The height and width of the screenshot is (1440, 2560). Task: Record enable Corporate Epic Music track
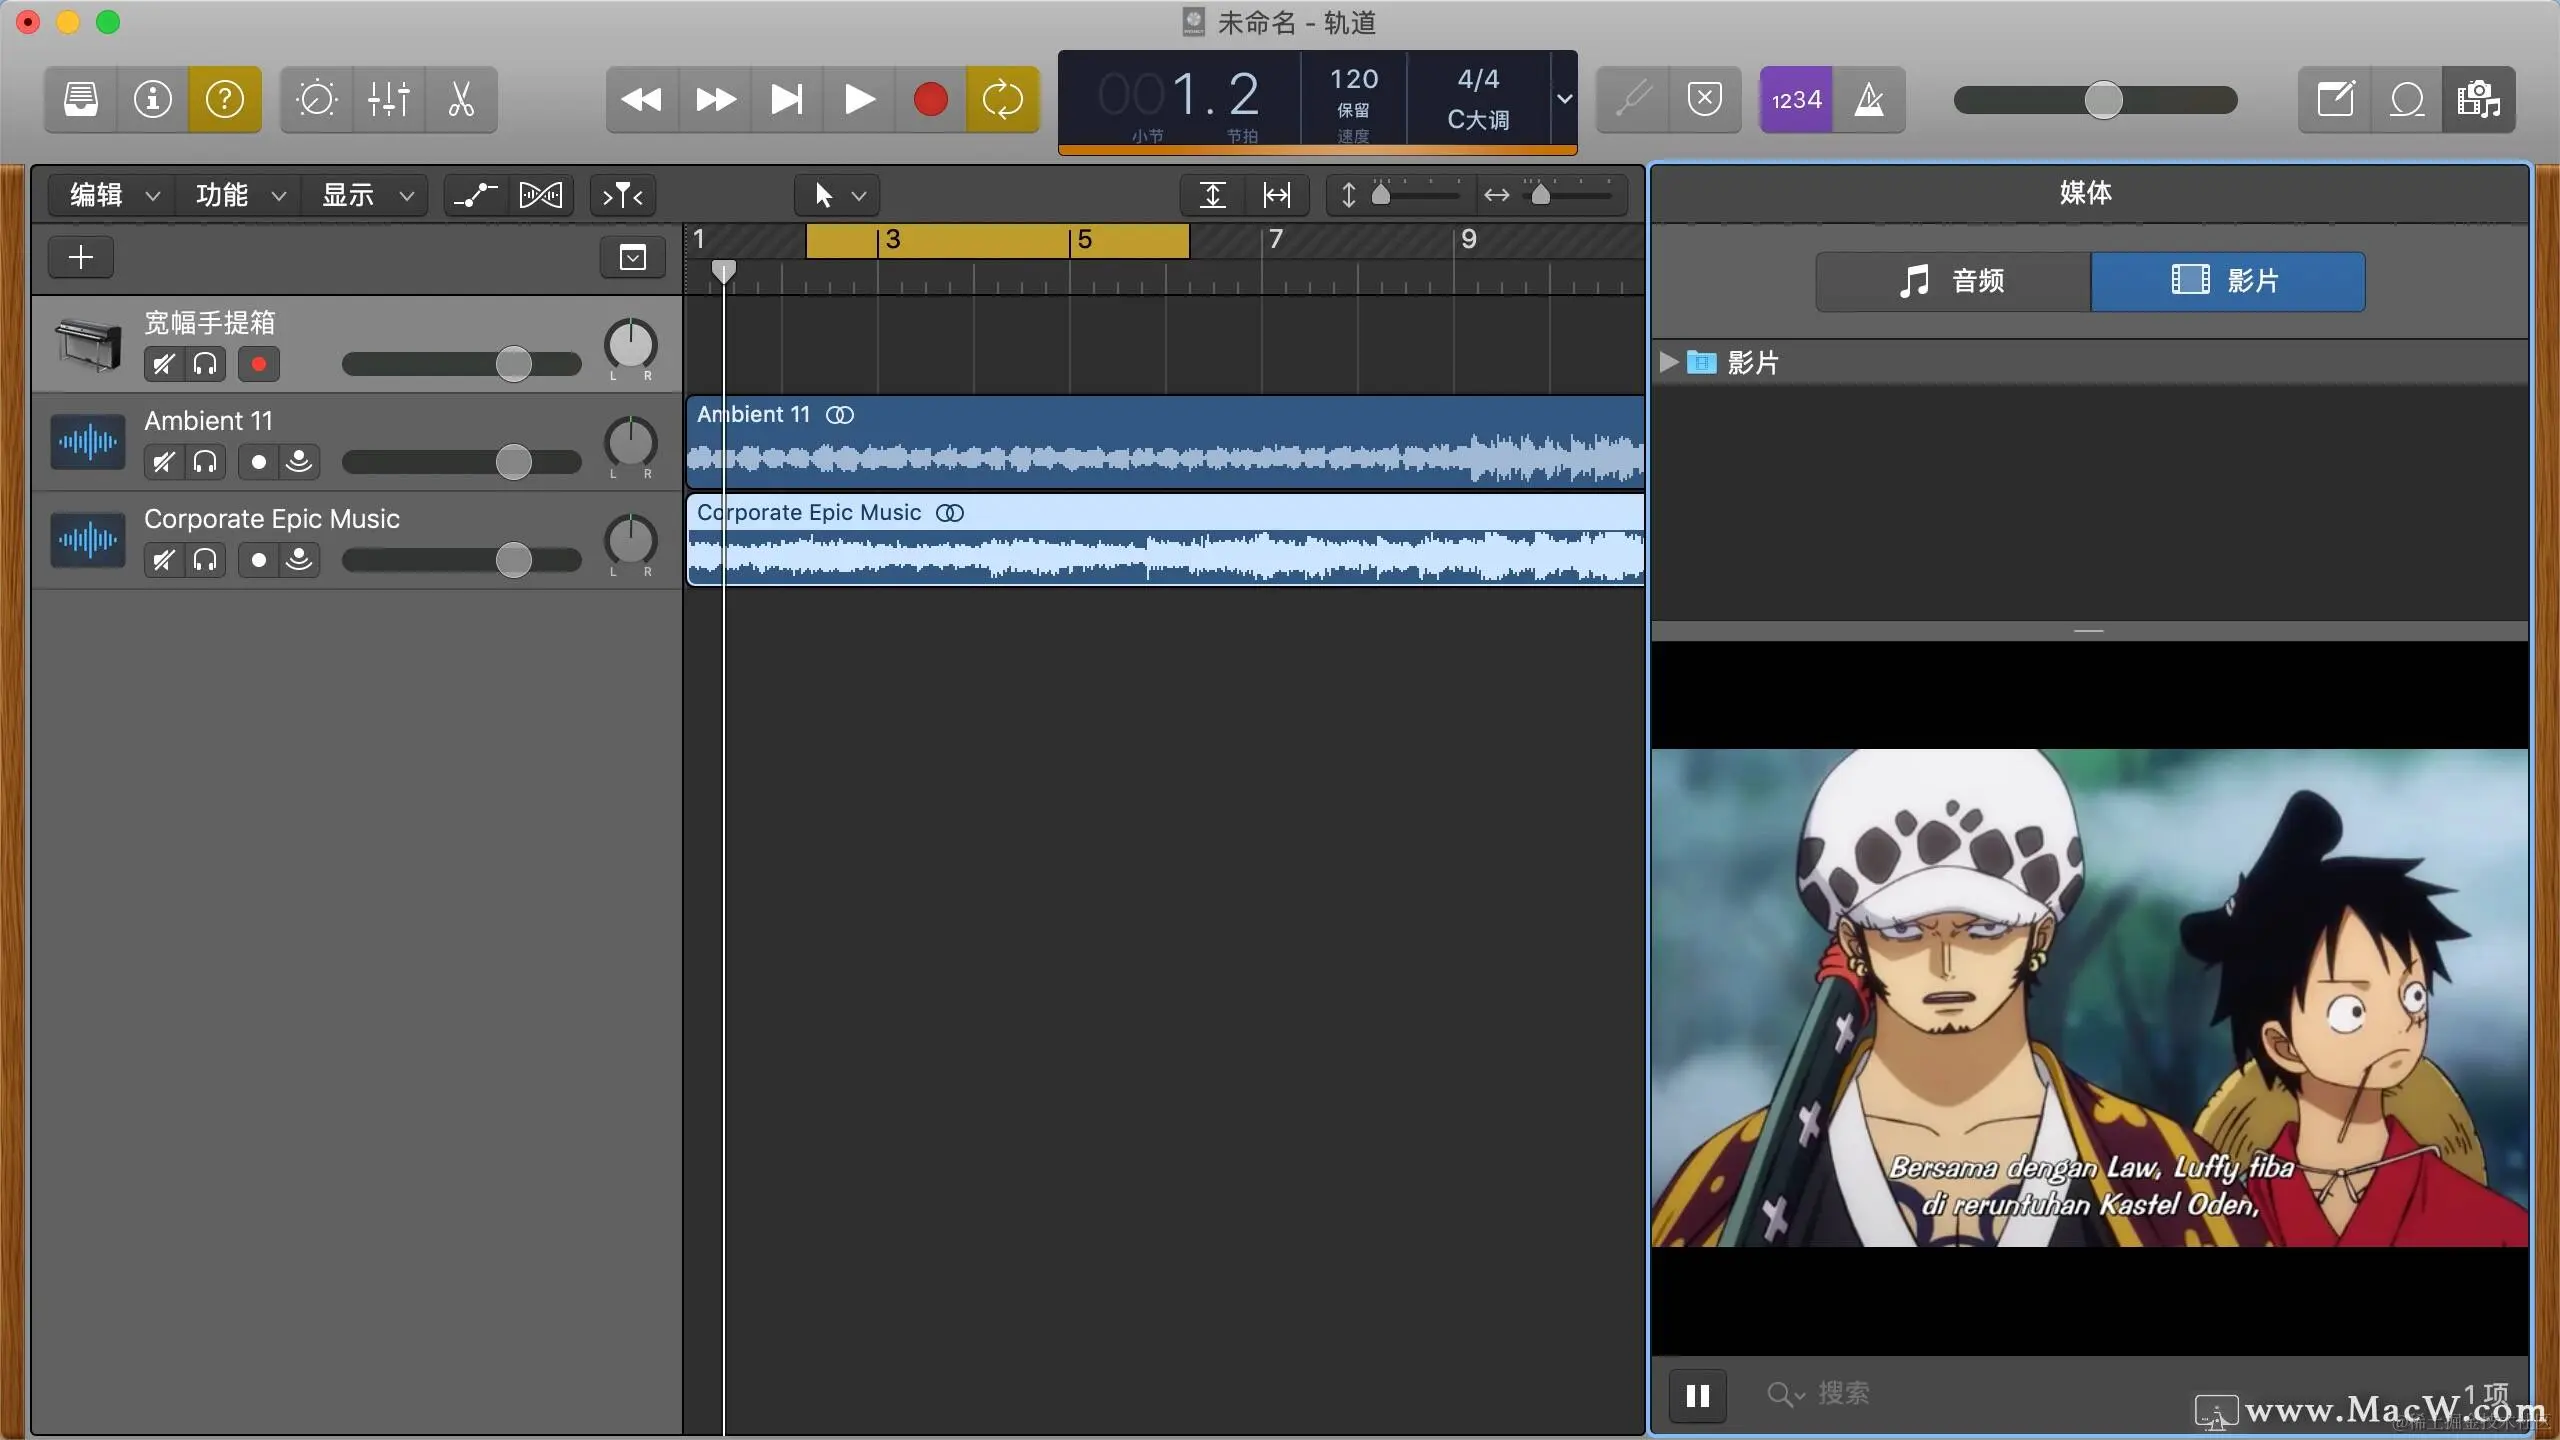259,560
